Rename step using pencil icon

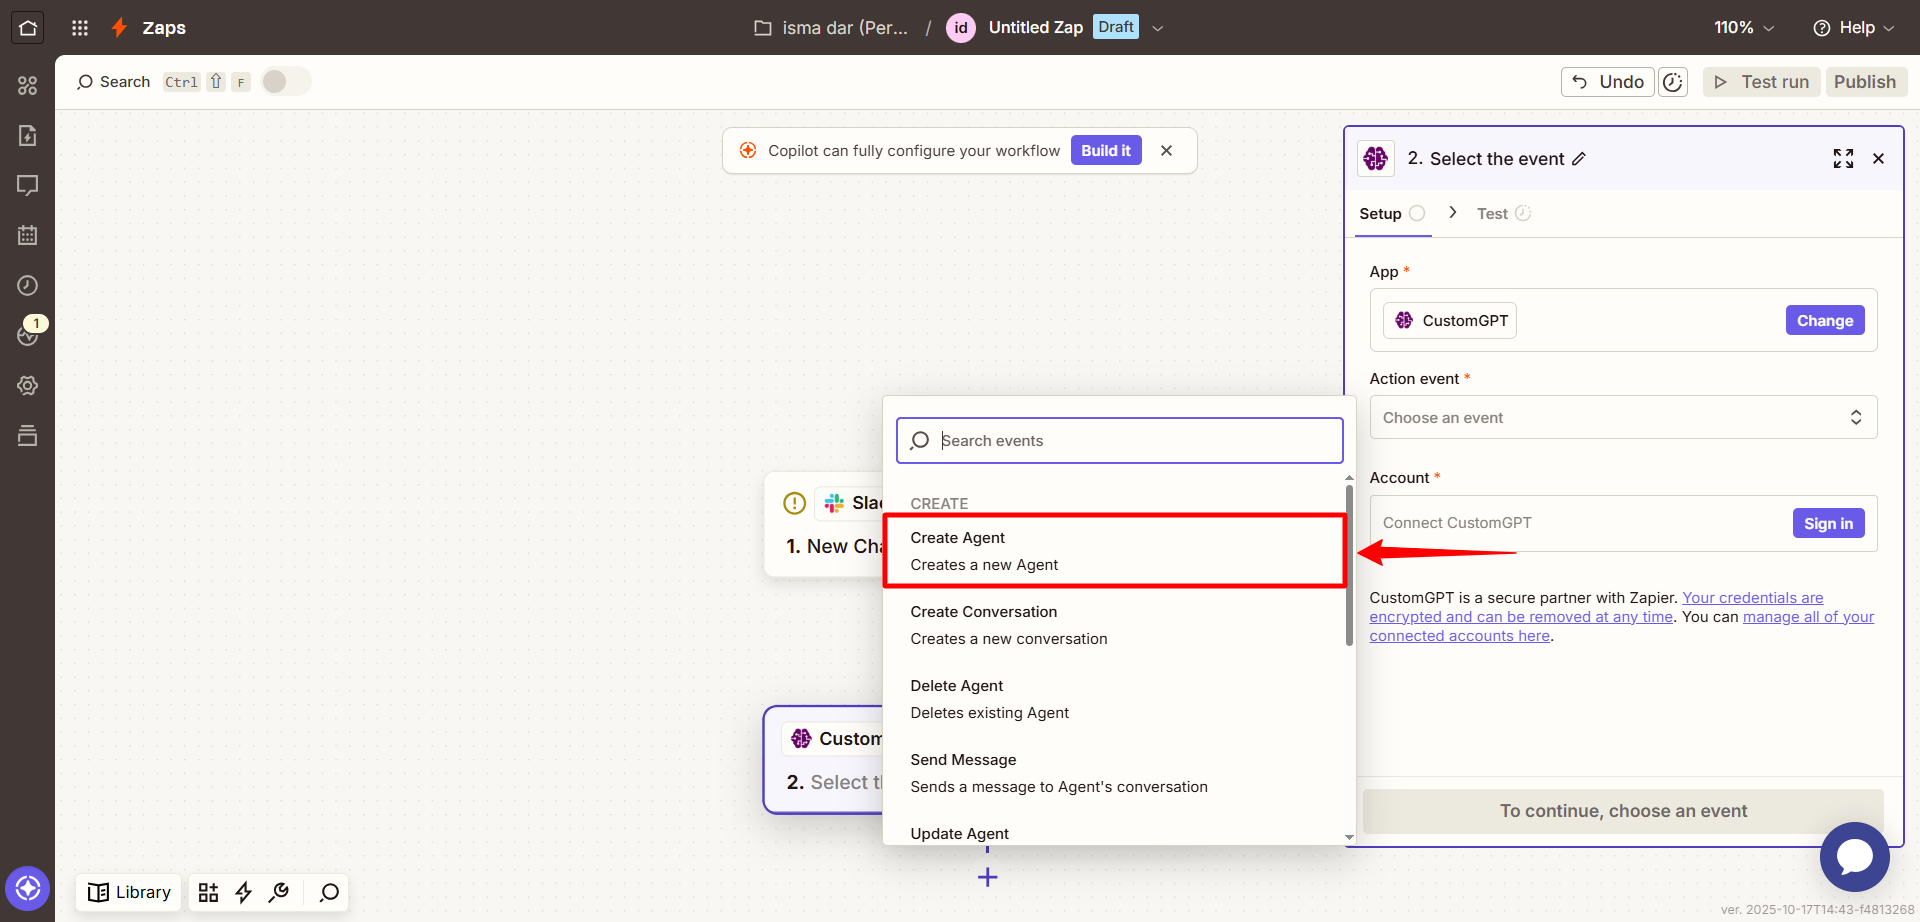coord(1579,159)
